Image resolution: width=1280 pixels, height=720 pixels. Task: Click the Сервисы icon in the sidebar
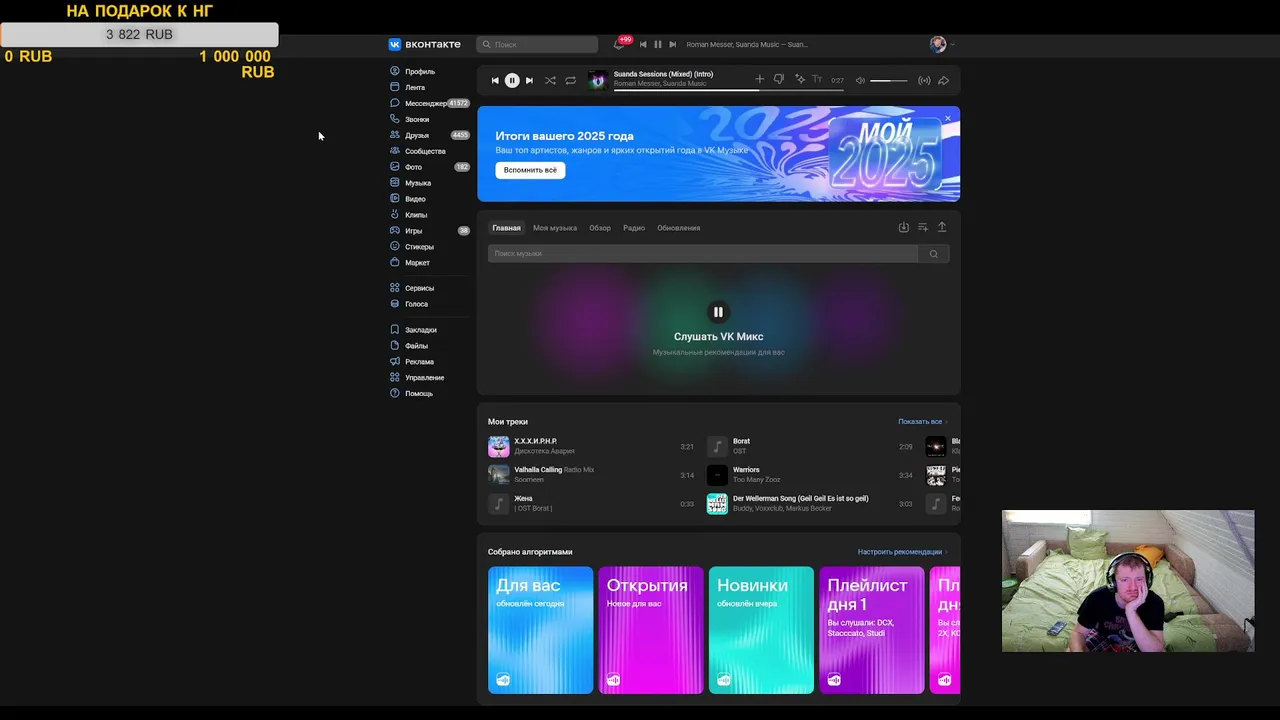click(395, 288)
